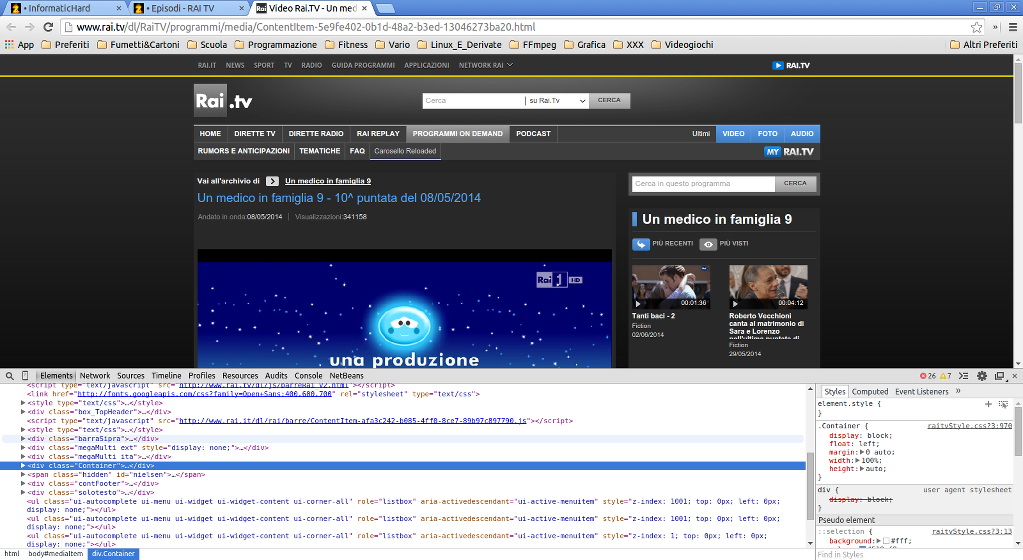Switch to the Episodi - RAI TV browser tab
Viewport: 1023px width, 560px height.
189,8
